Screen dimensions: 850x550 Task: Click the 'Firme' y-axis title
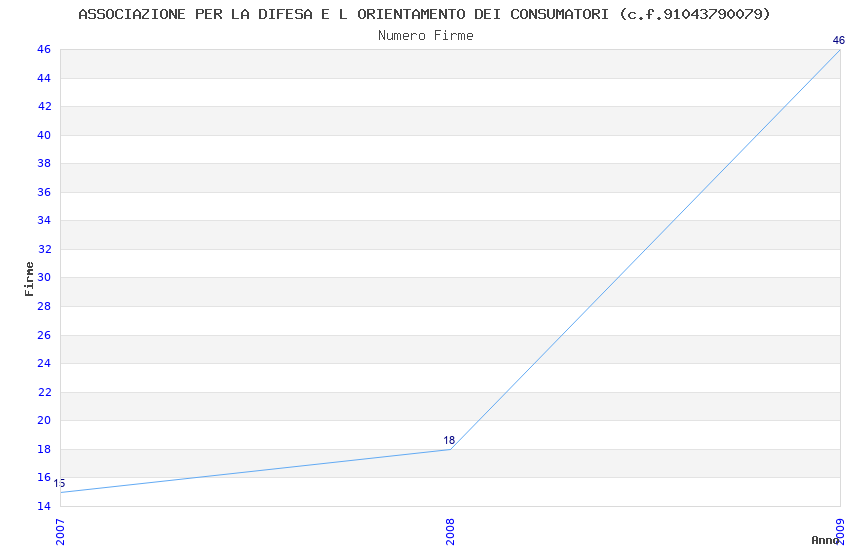pyautogui.click(x=29, y=279)
